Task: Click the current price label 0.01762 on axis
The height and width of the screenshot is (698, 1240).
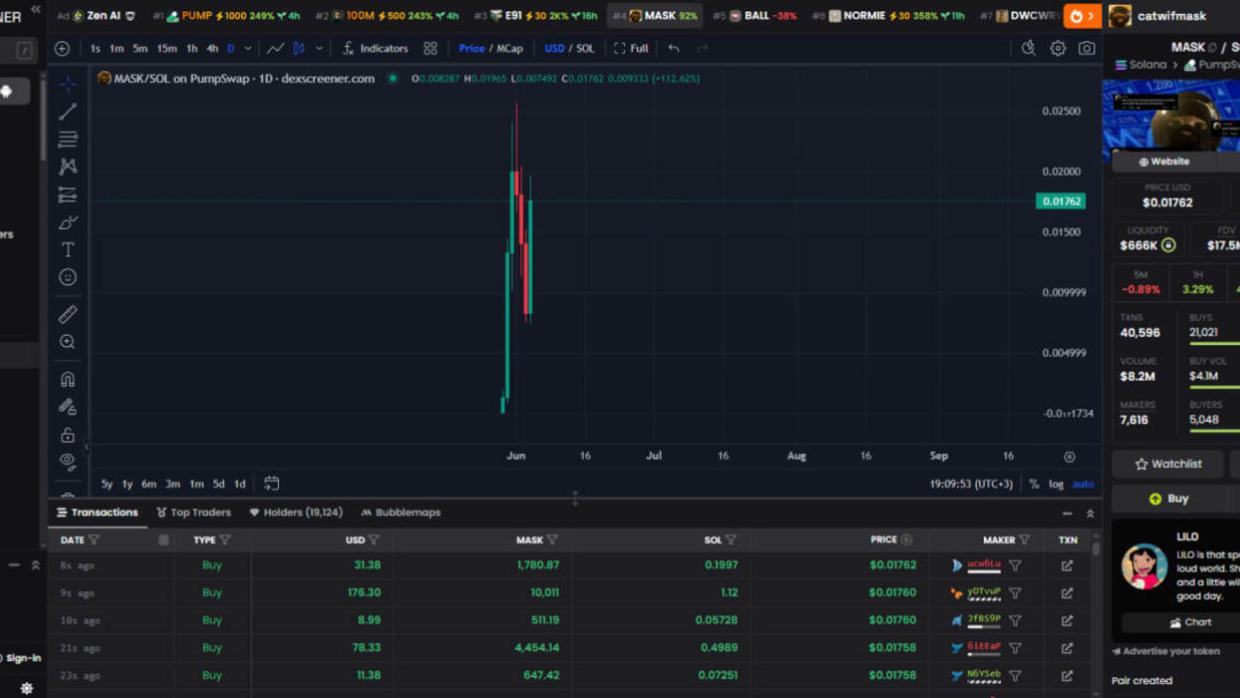Action: click(1061, 201)
